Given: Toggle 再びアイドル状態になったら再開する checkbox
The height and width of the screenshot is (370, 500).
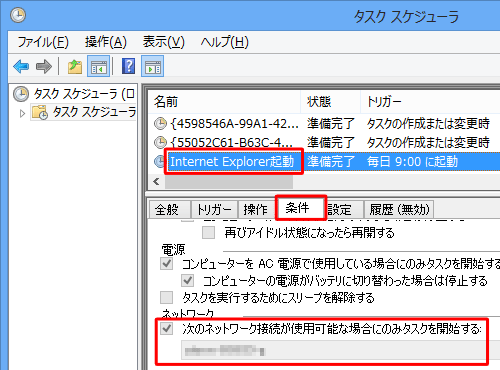Looking at the screenshot, I should [x=208, y=232].
